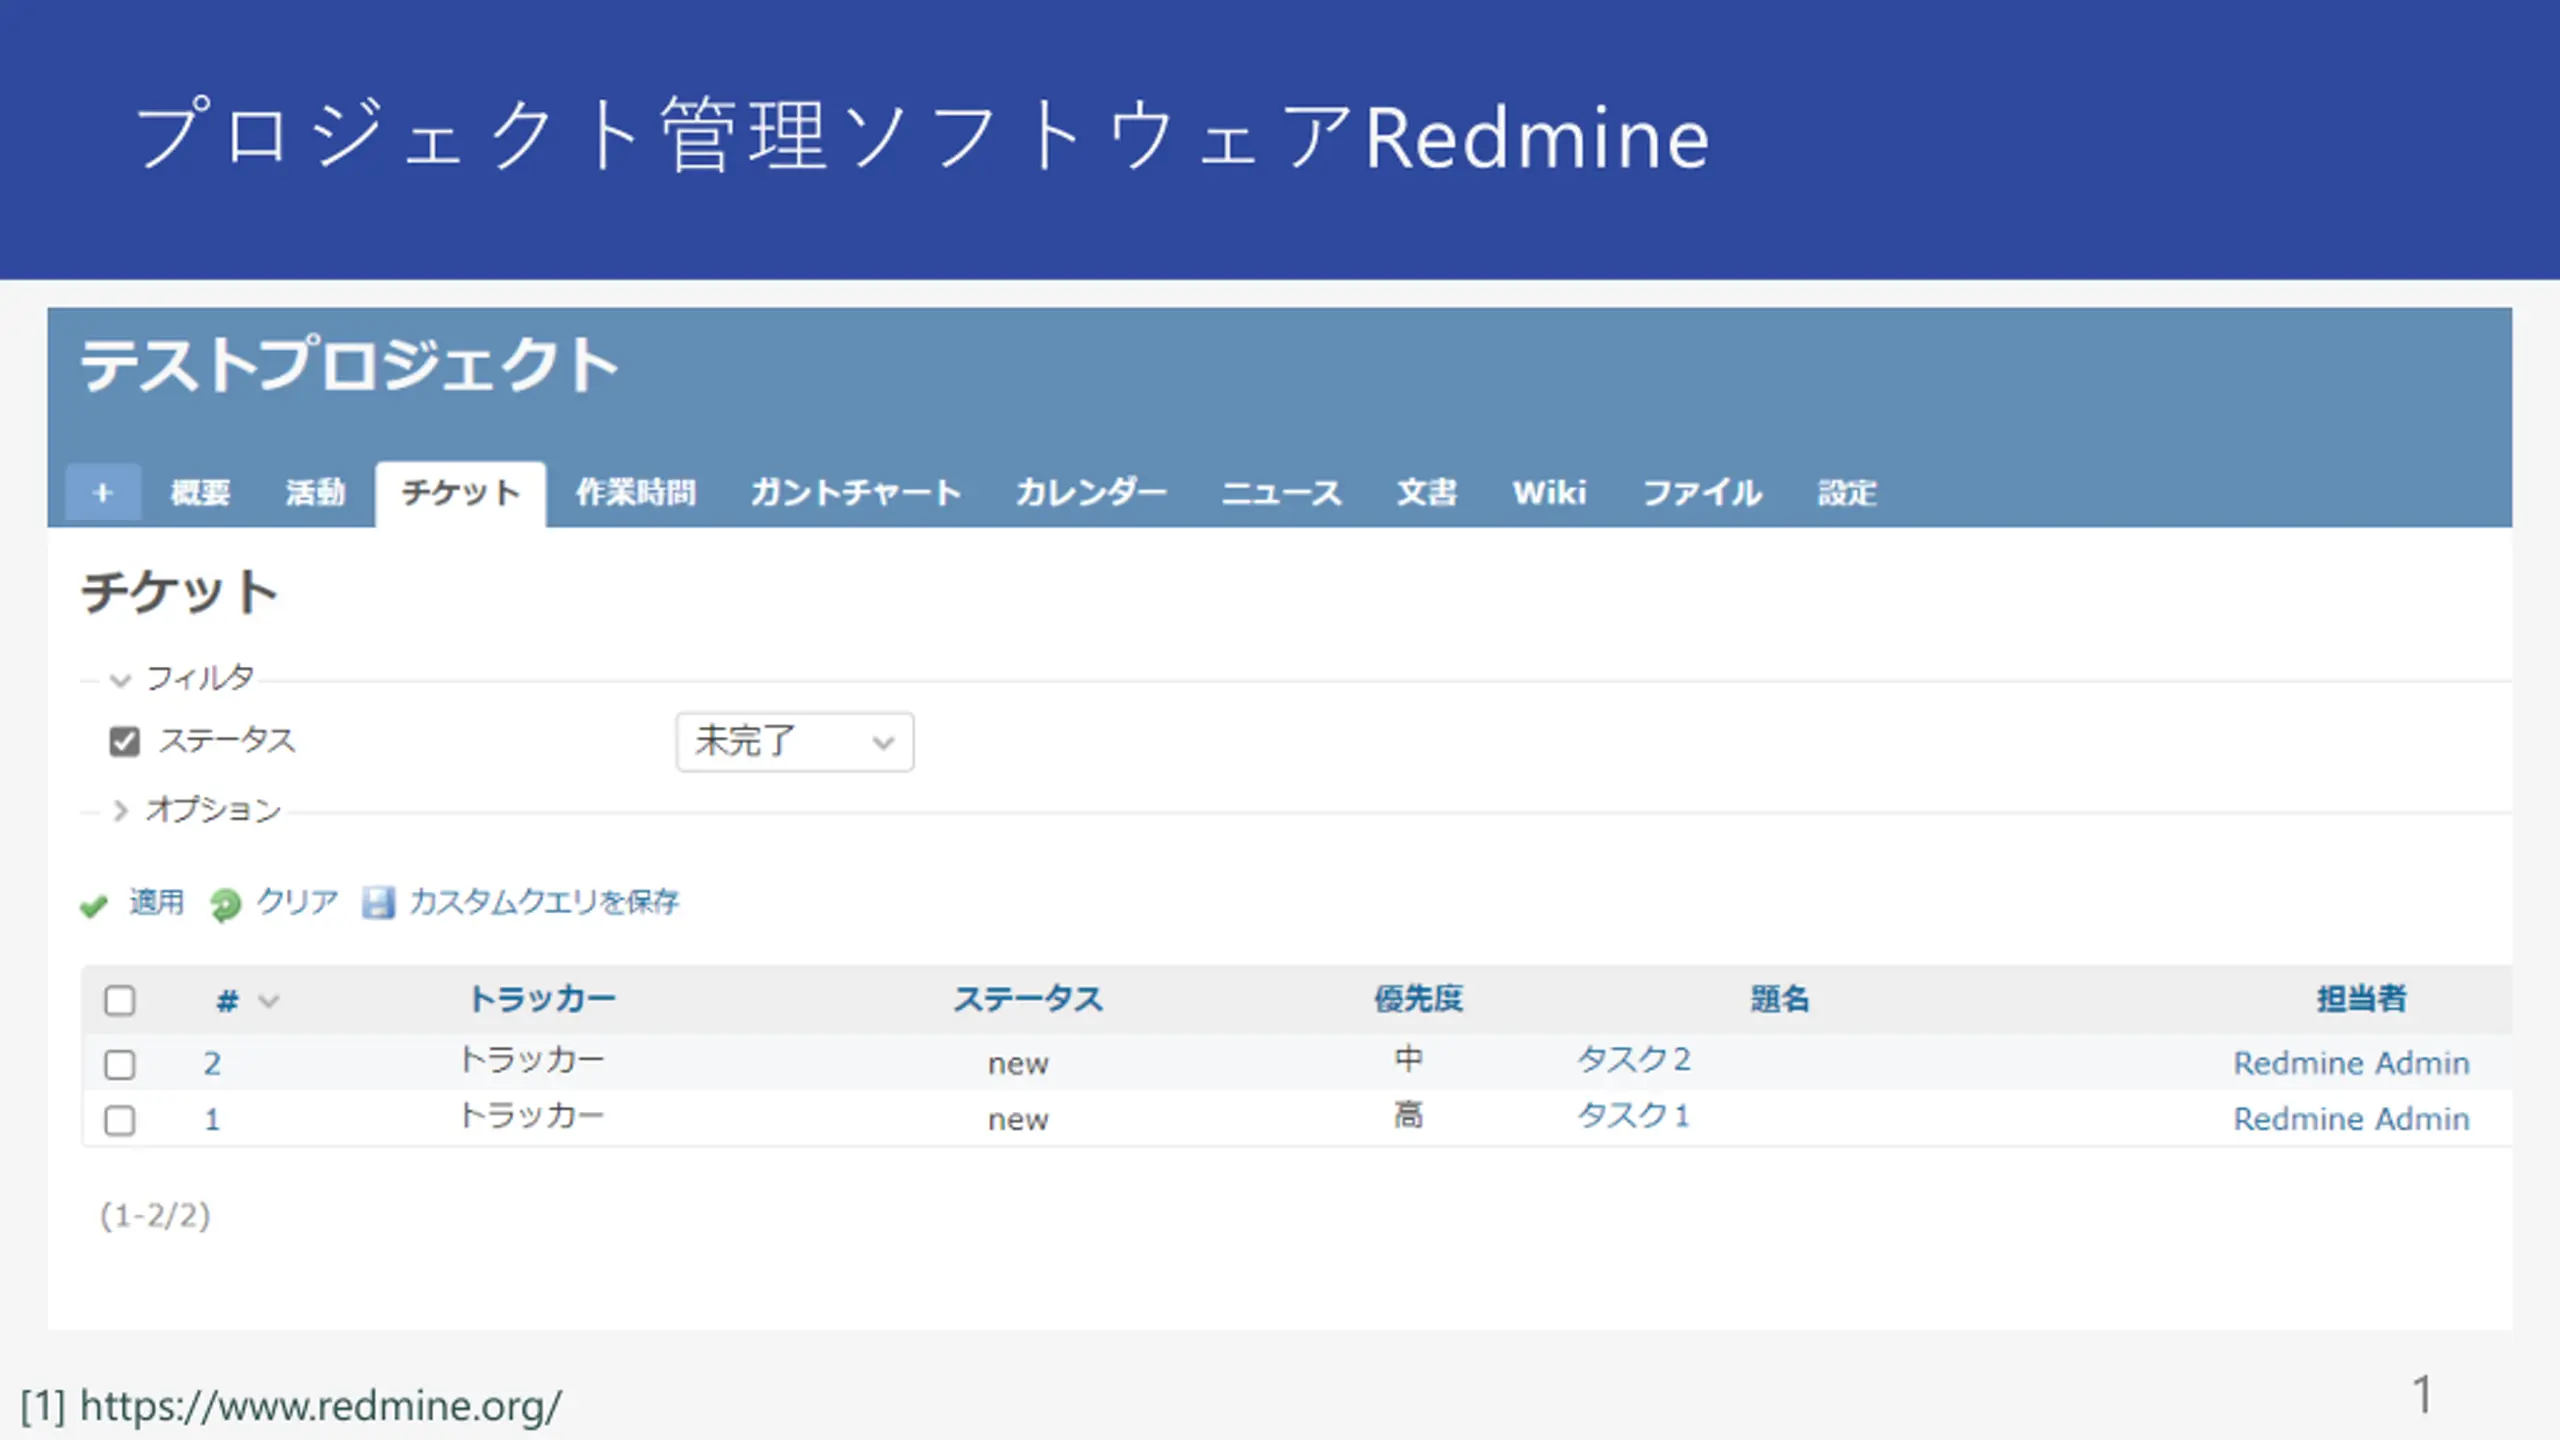Toggle the select-all checkbox in table header

pos(120,1000)
